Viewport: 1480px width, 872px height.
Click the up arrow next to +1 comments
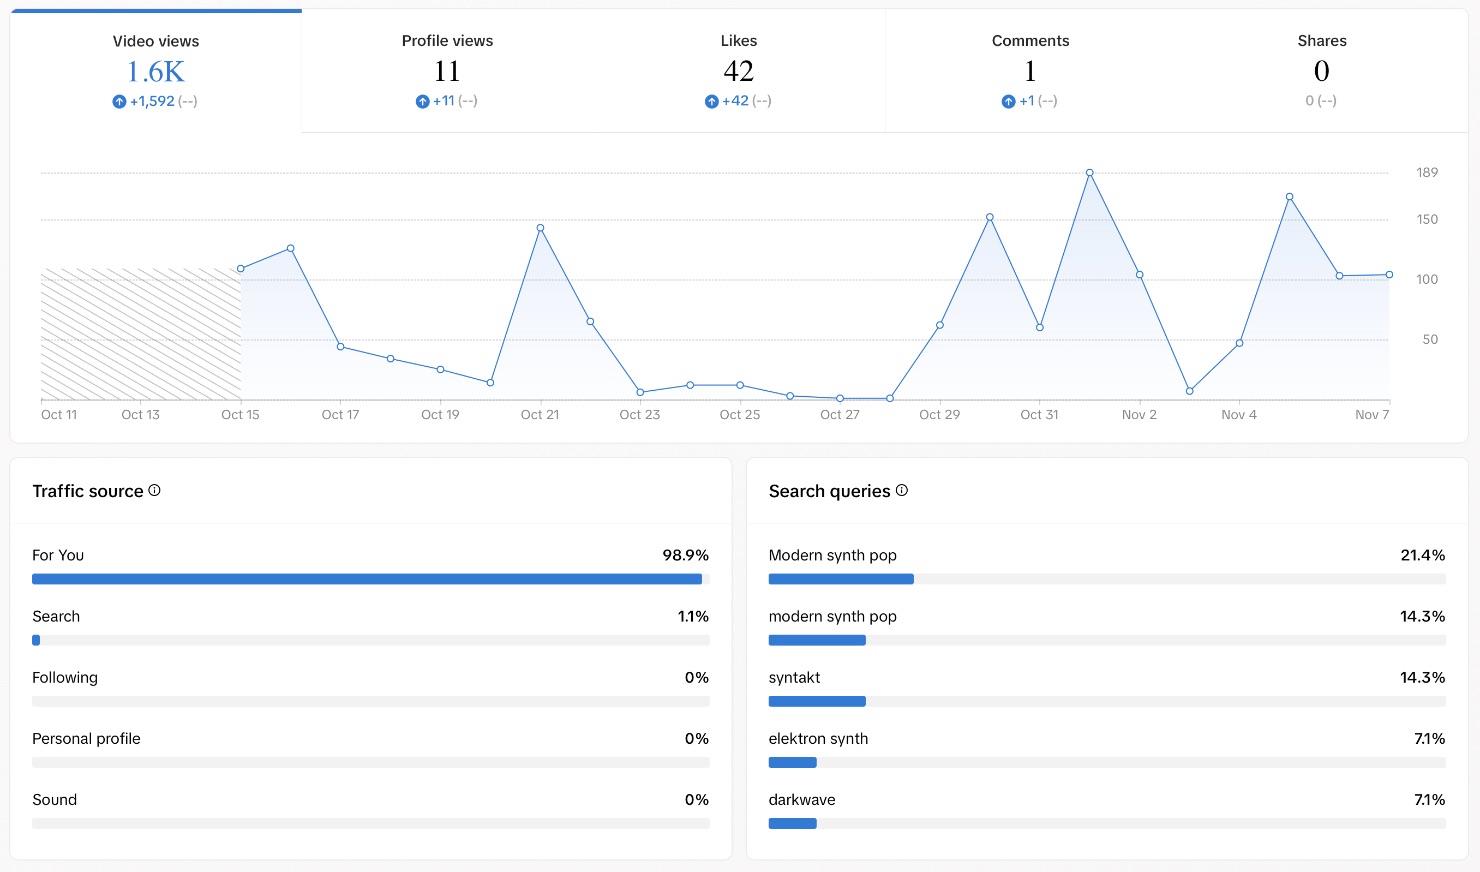tap(1008, 101)
